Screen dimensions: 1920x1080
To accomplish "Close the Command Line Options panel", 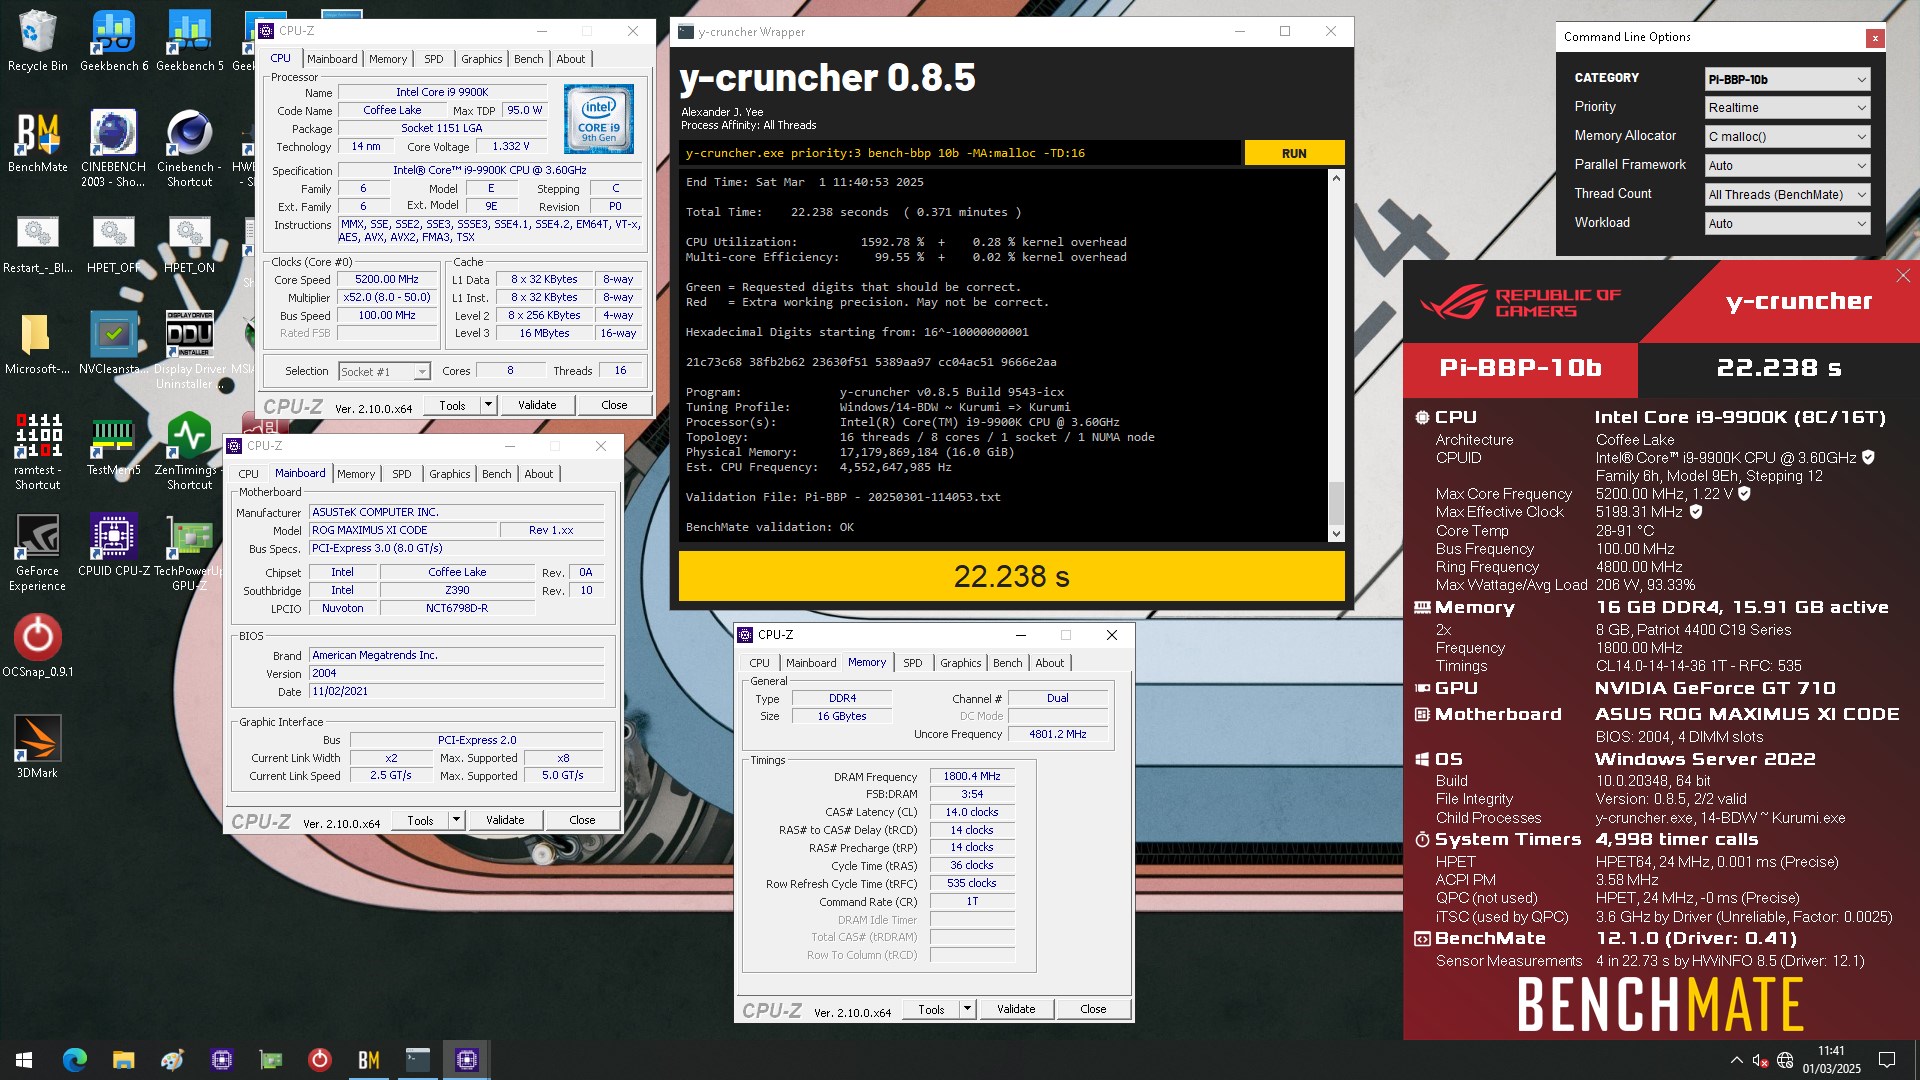I will point(1875,38).
